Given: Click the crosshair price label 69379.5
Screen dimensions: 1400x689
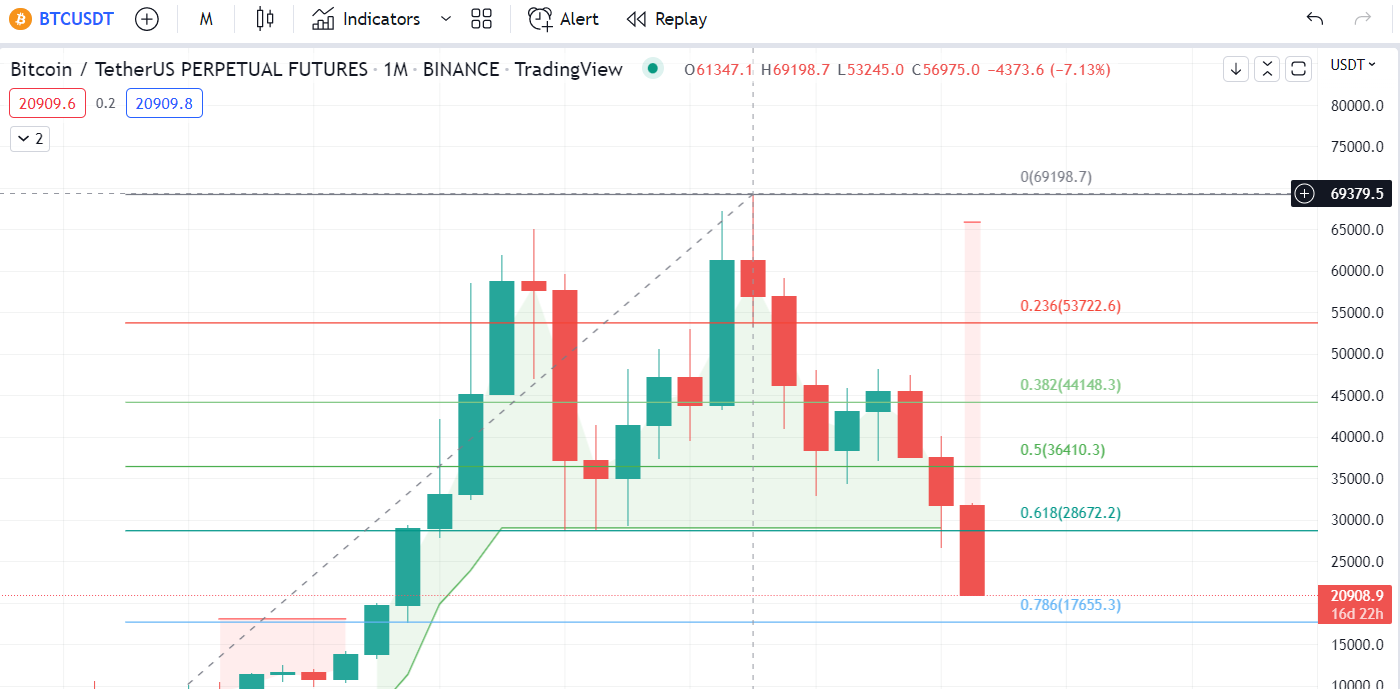Looking at the screenshot, I should [x=1356, y=194].
